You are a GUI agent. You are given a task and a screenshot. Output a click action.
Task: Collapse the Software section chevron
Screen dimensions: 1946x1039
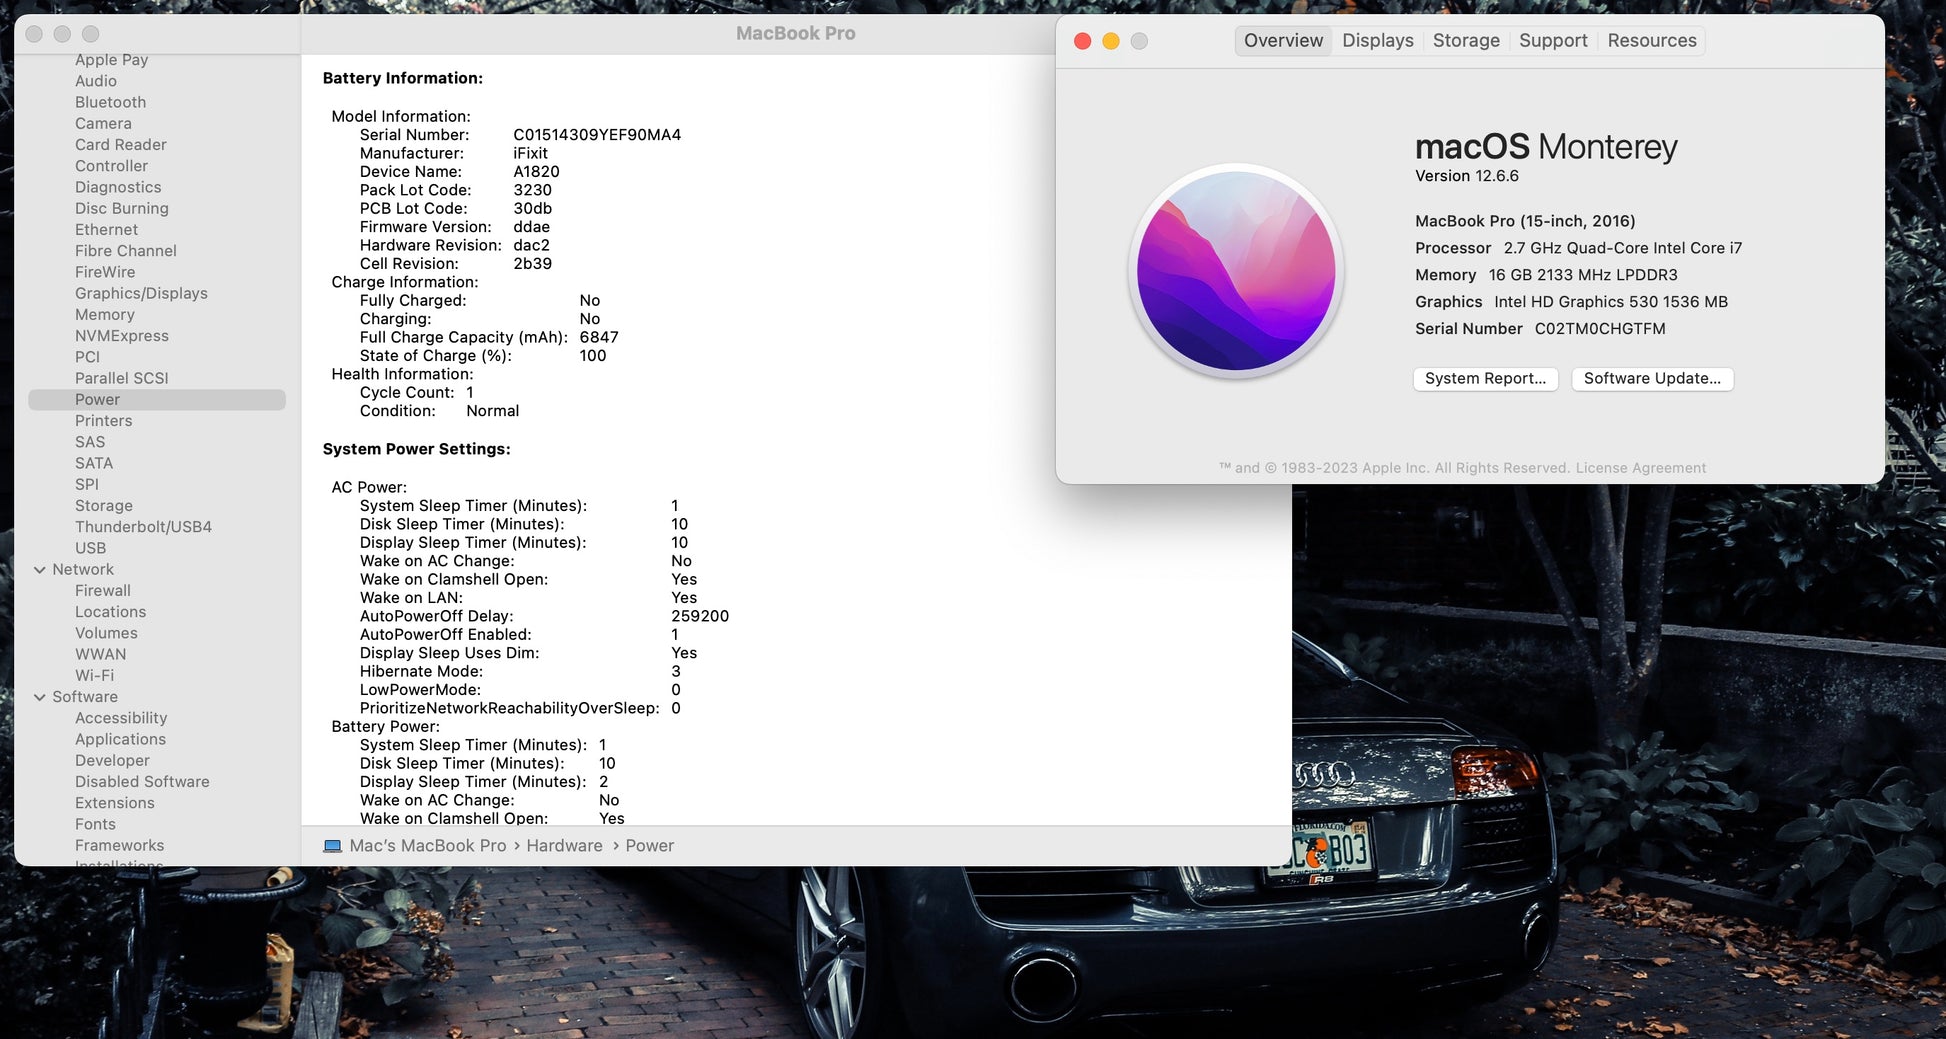pyautogui.click(x=40, y=697)
